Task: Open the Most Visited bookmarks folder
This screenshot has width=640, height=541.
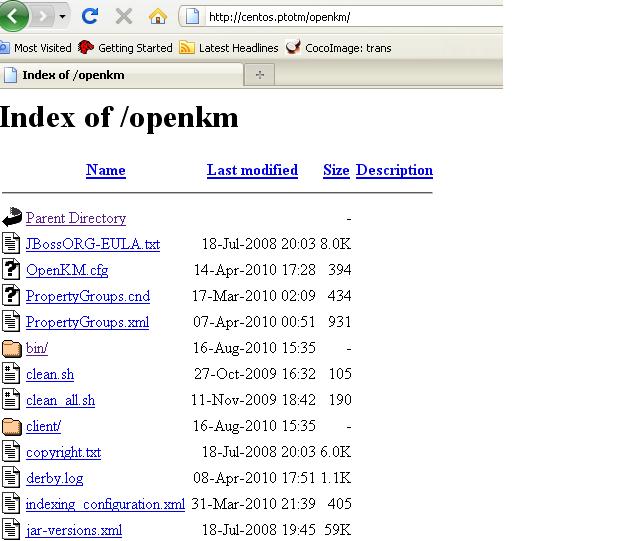Action: [x=36, y=48]
